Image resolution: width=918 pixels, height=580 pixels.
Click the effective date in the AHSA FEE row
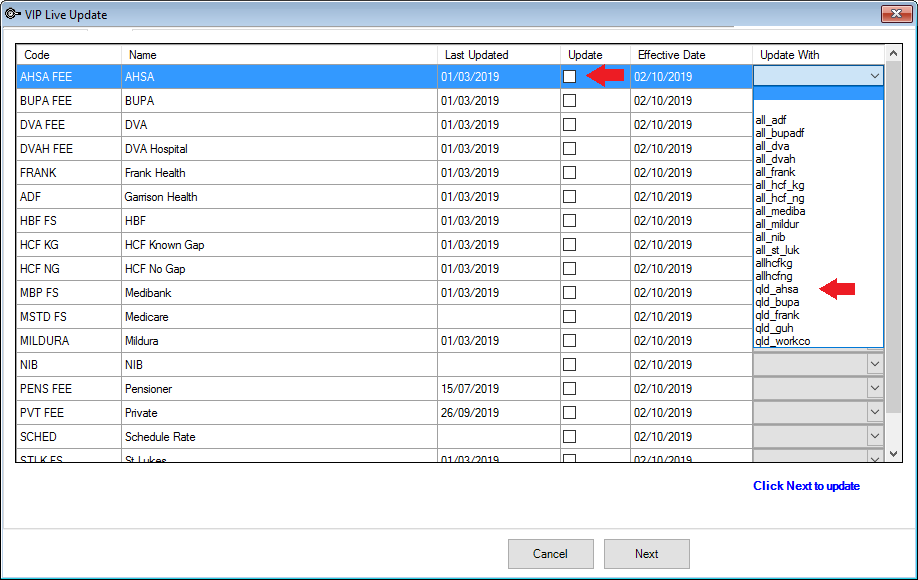point(691,77)
